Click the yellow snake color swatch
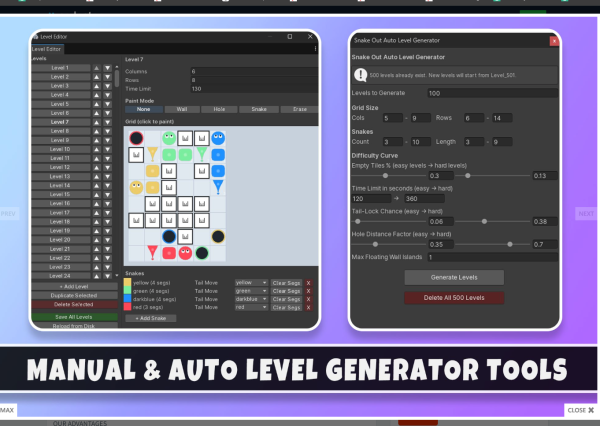600x426 pixels. coord(127,283)
